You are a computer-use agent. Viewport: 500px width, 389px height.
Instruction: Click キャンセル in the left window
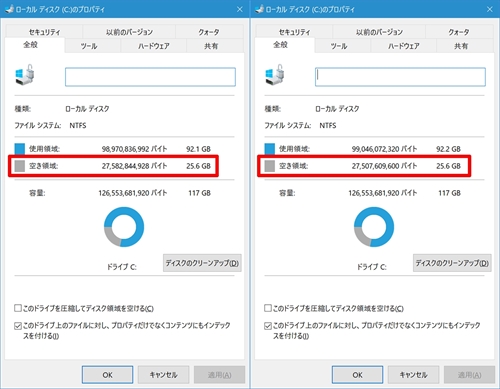pos(163,375)
